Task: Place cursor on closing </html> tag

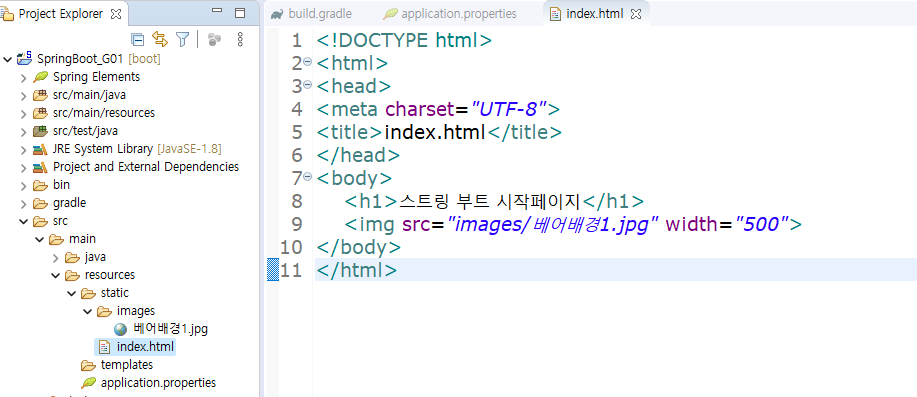Action: pos(357,270)
